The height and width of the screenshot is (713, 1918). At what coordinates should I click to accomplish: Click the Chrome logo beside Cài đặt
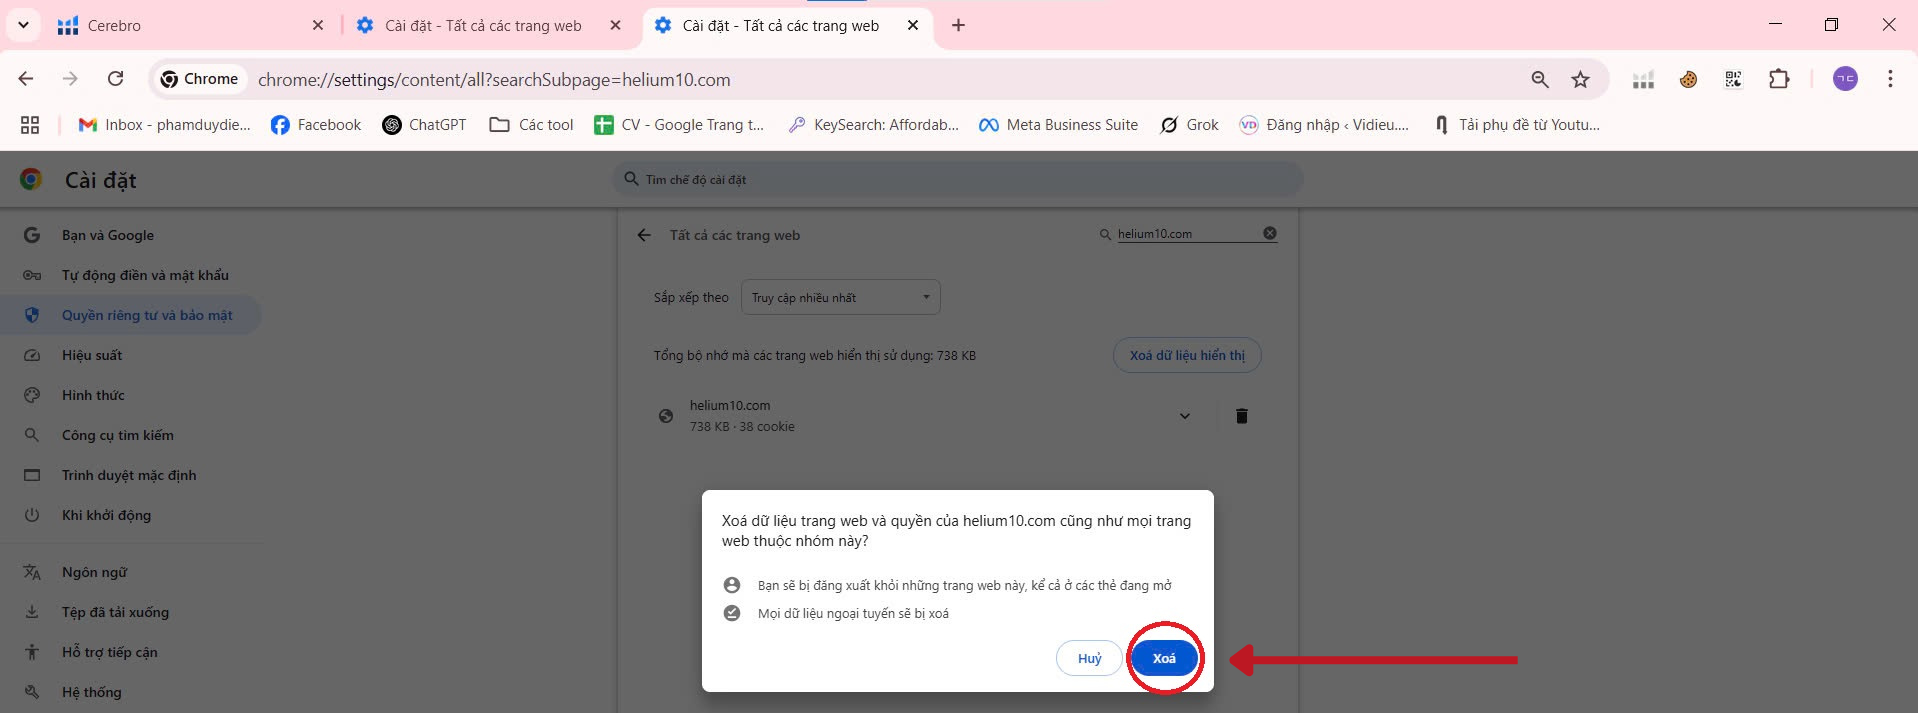[x=31, y=179]
